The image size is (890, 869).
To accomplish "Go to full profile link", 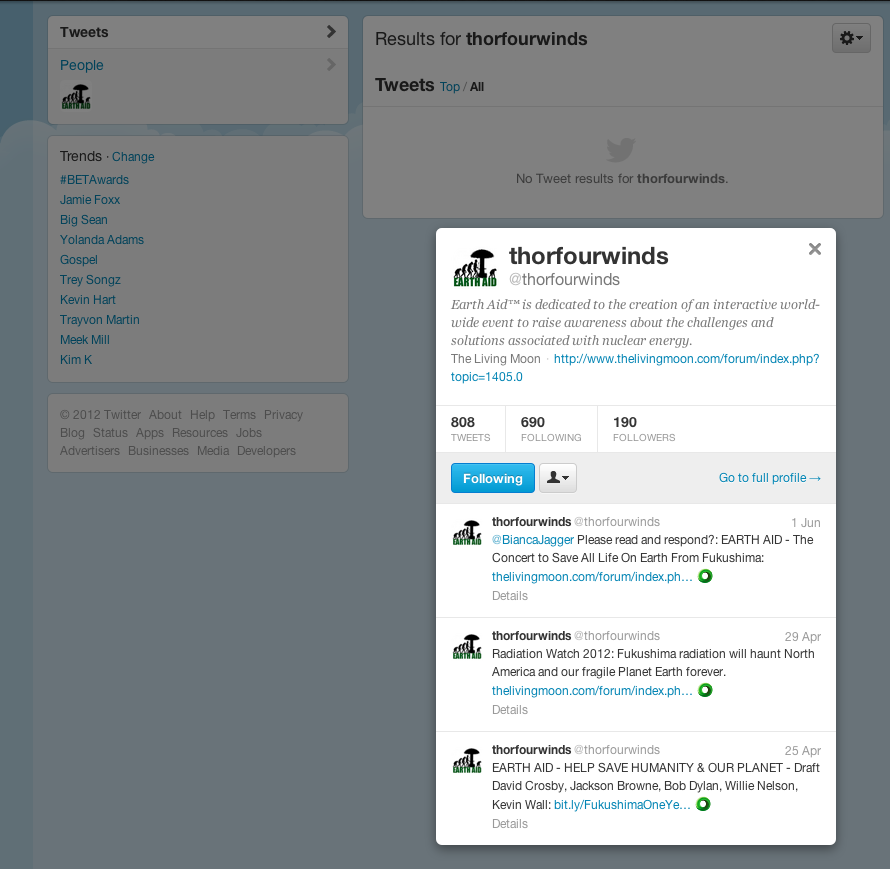I will pyautogui.click(x=769, y=478).
